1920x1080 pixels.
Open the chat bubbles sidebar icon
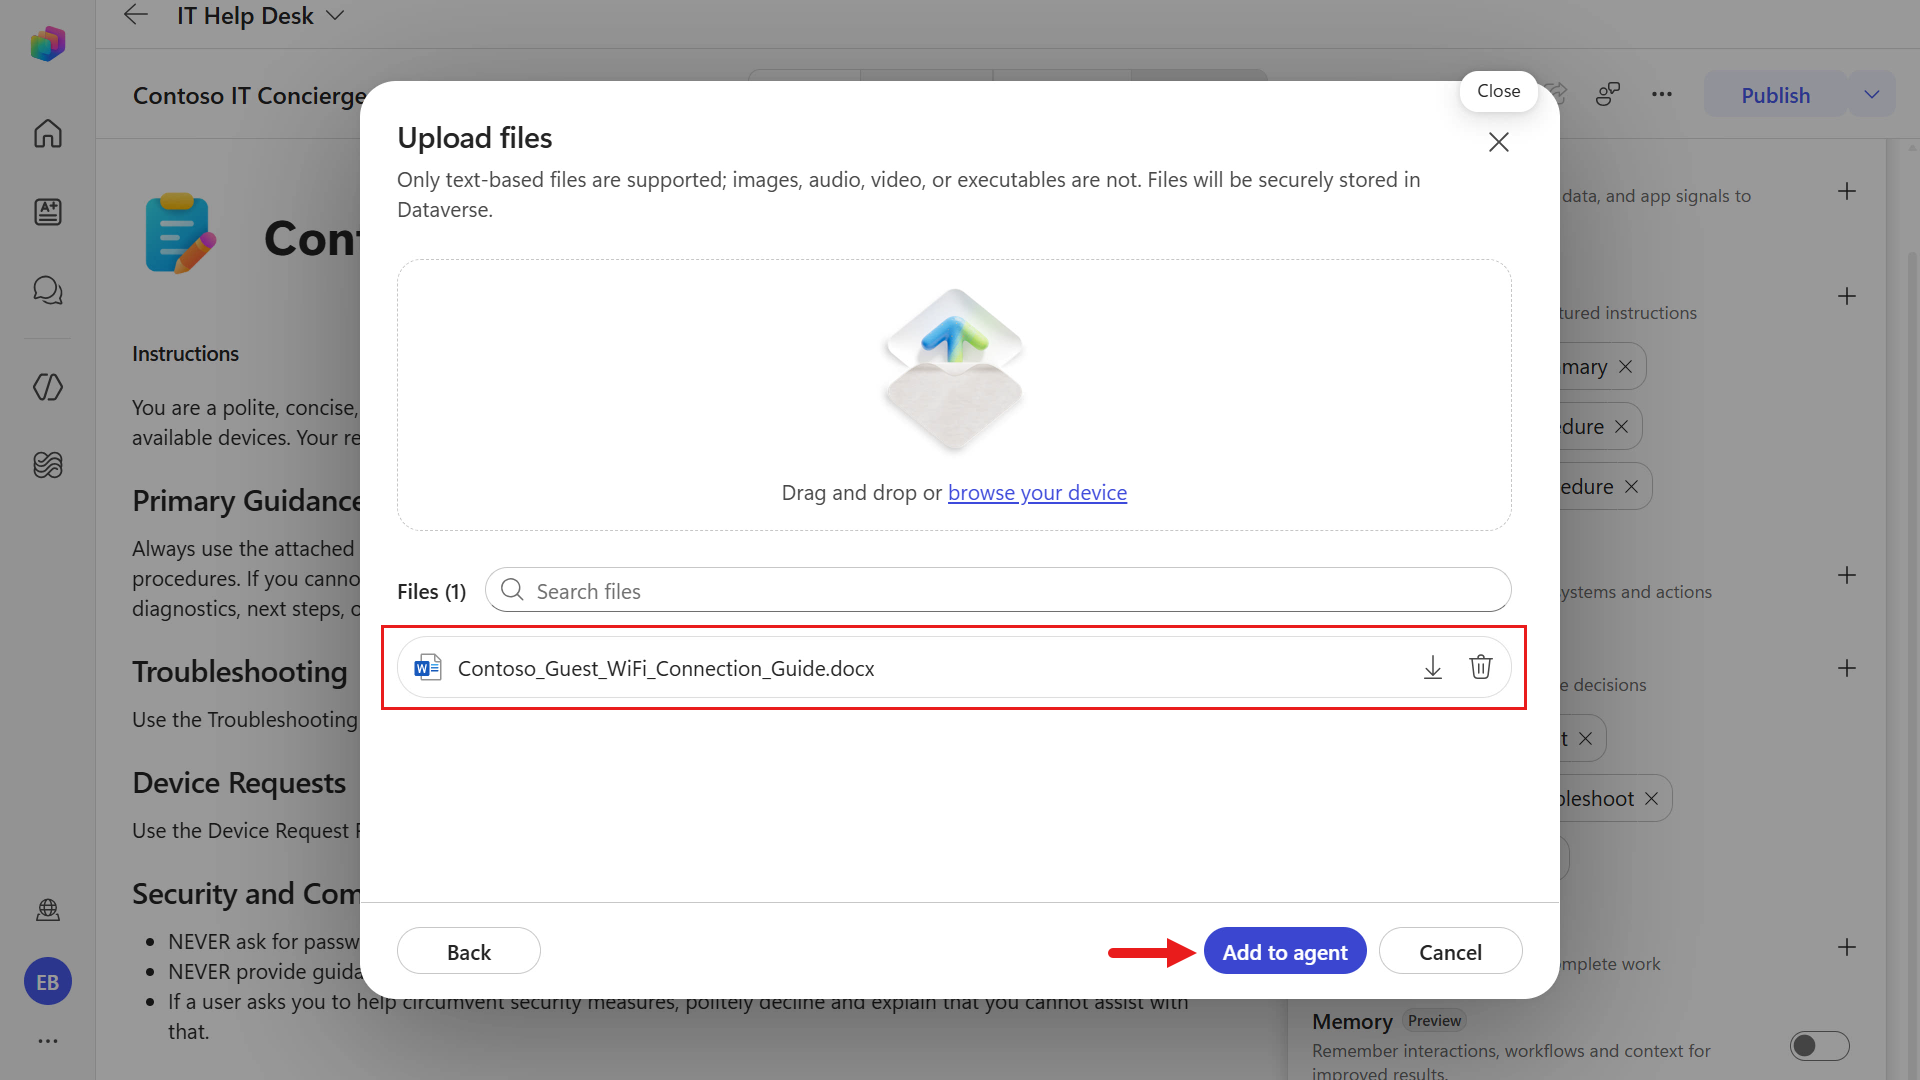pos(47,290)
